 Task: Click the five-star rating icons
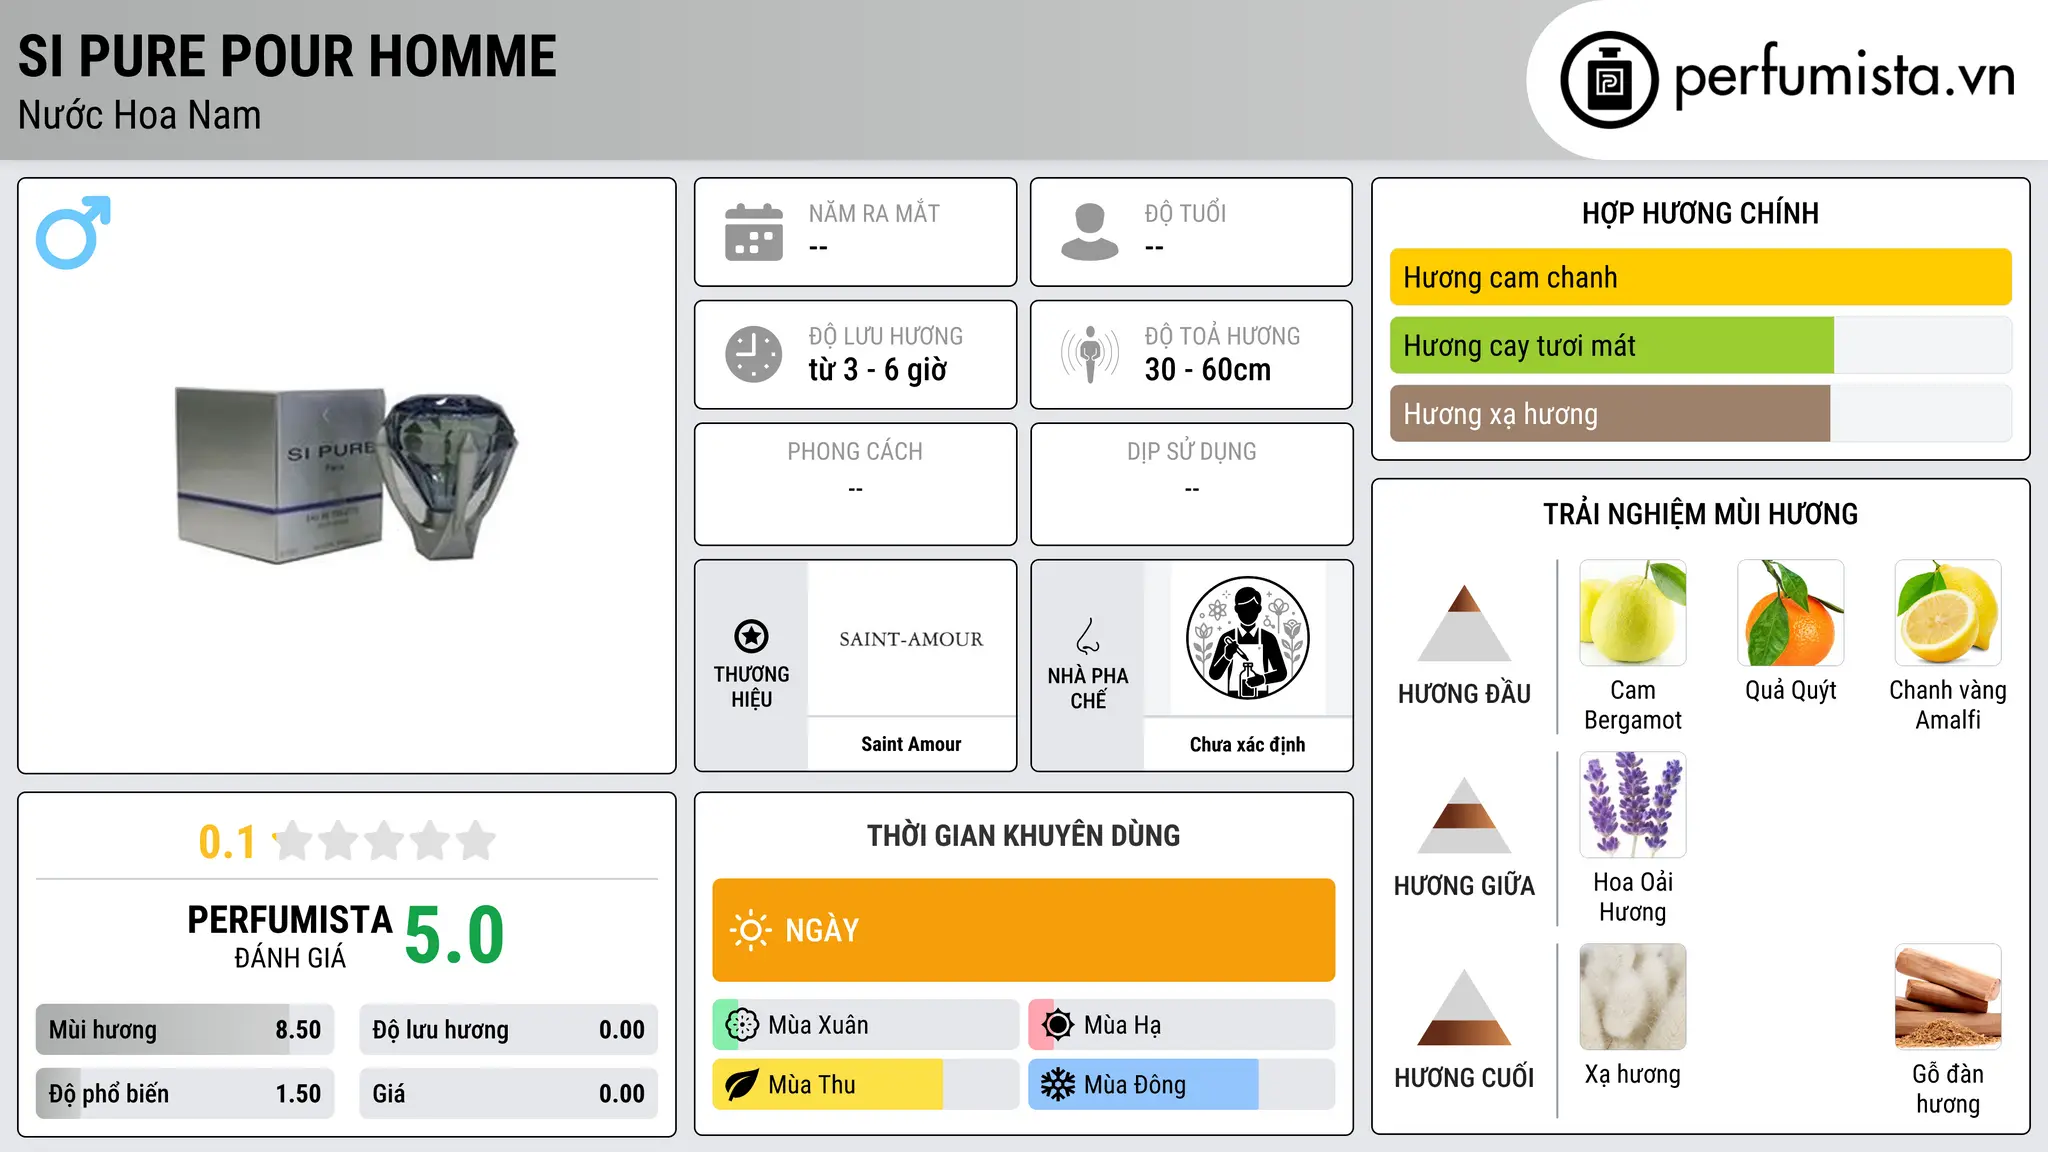coord(385,841)
